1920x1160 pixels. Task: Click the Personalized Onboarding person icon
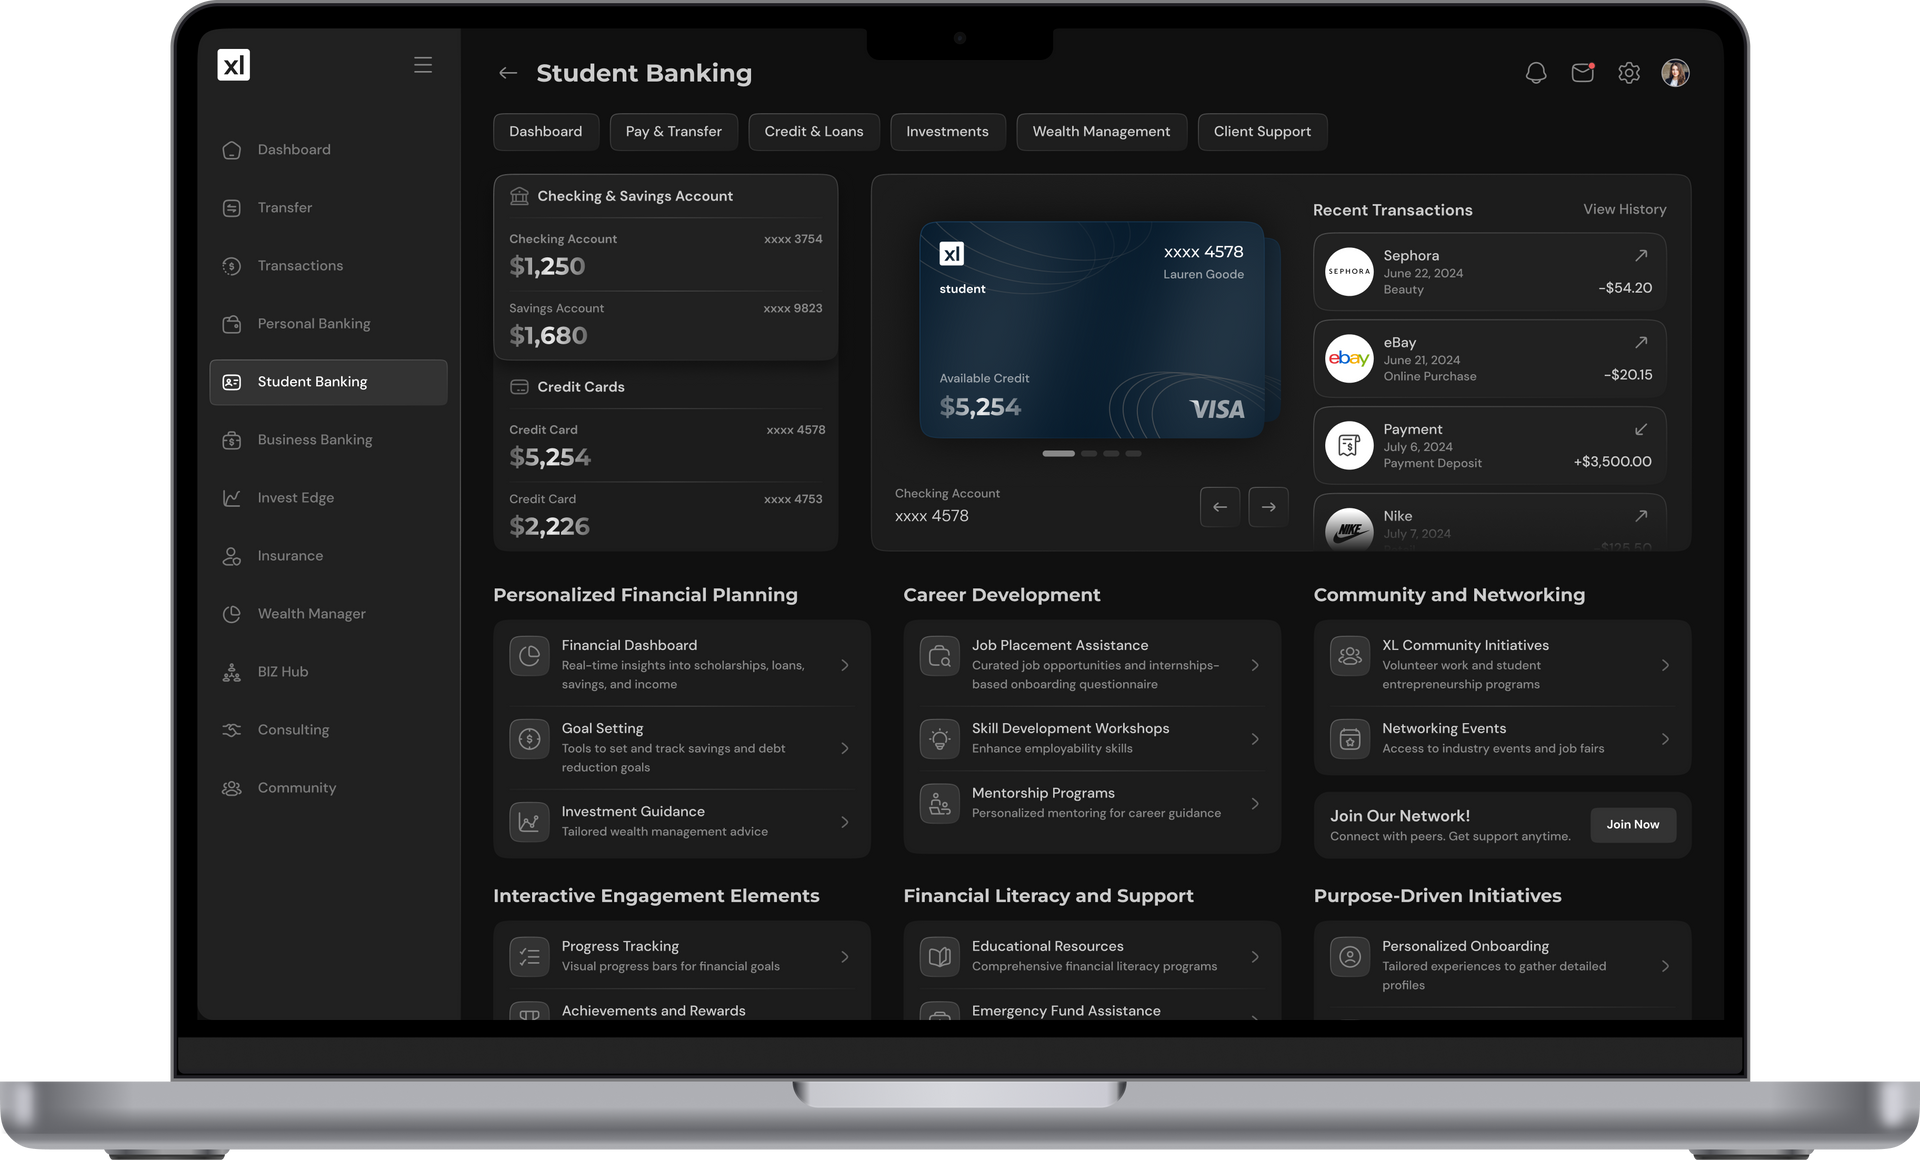[x=1350, y=957]
